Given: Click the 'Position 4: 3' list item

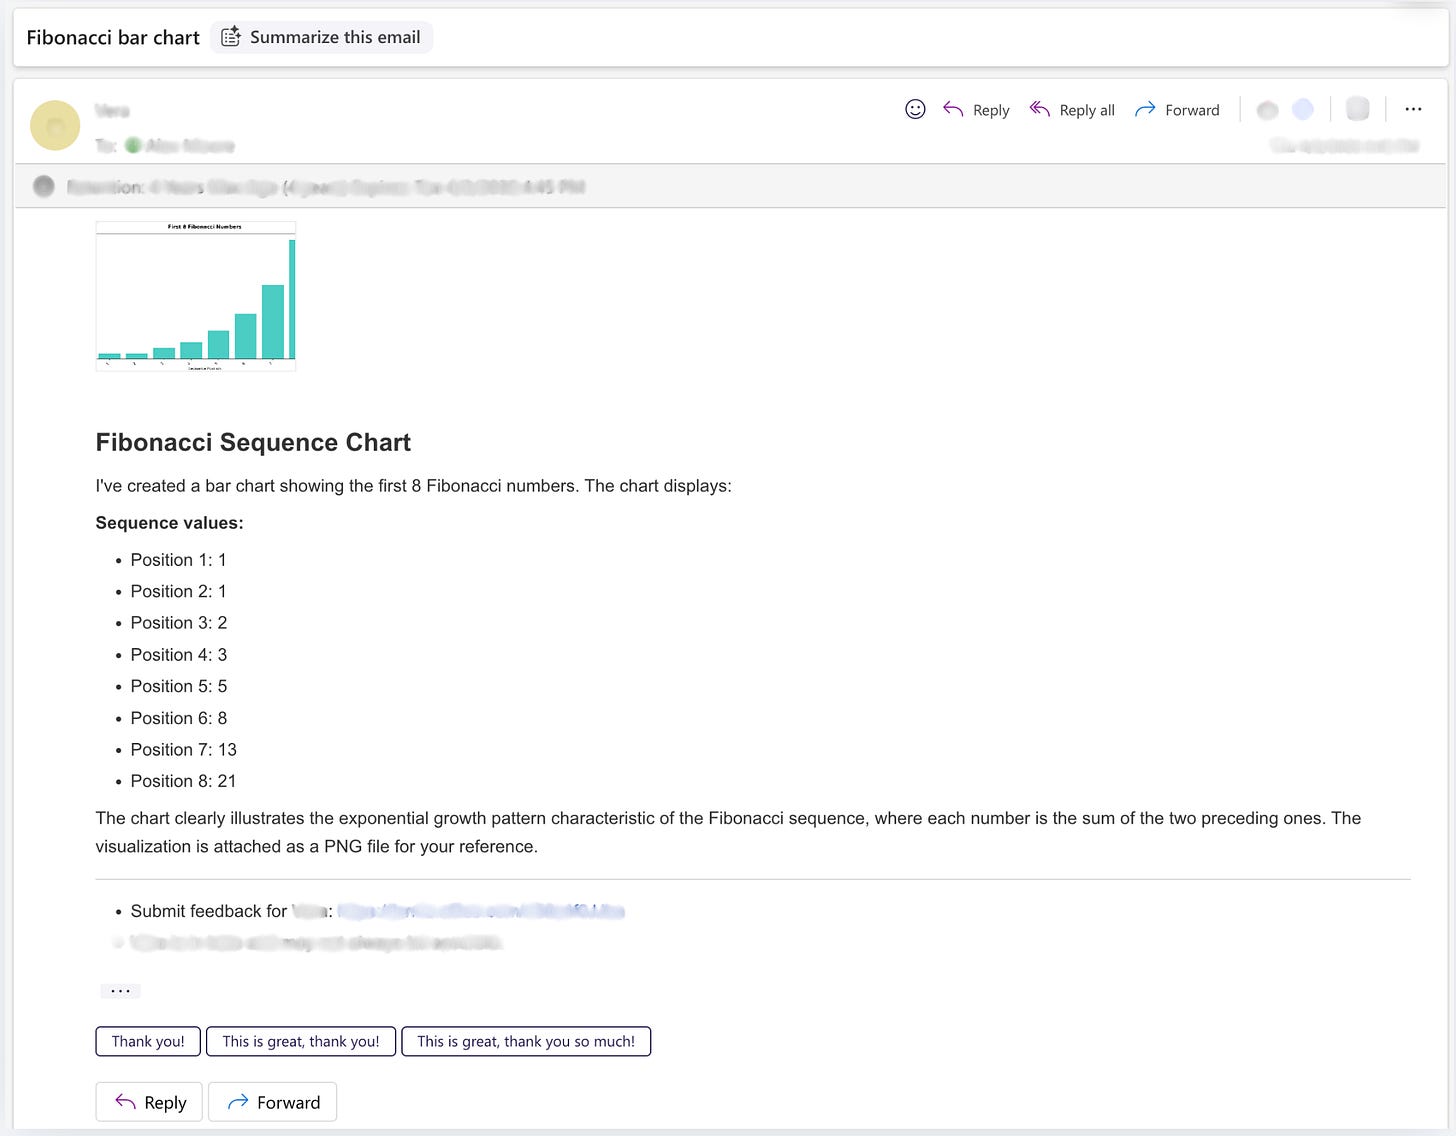Looking at the screenshot, I should coord(179,655).
